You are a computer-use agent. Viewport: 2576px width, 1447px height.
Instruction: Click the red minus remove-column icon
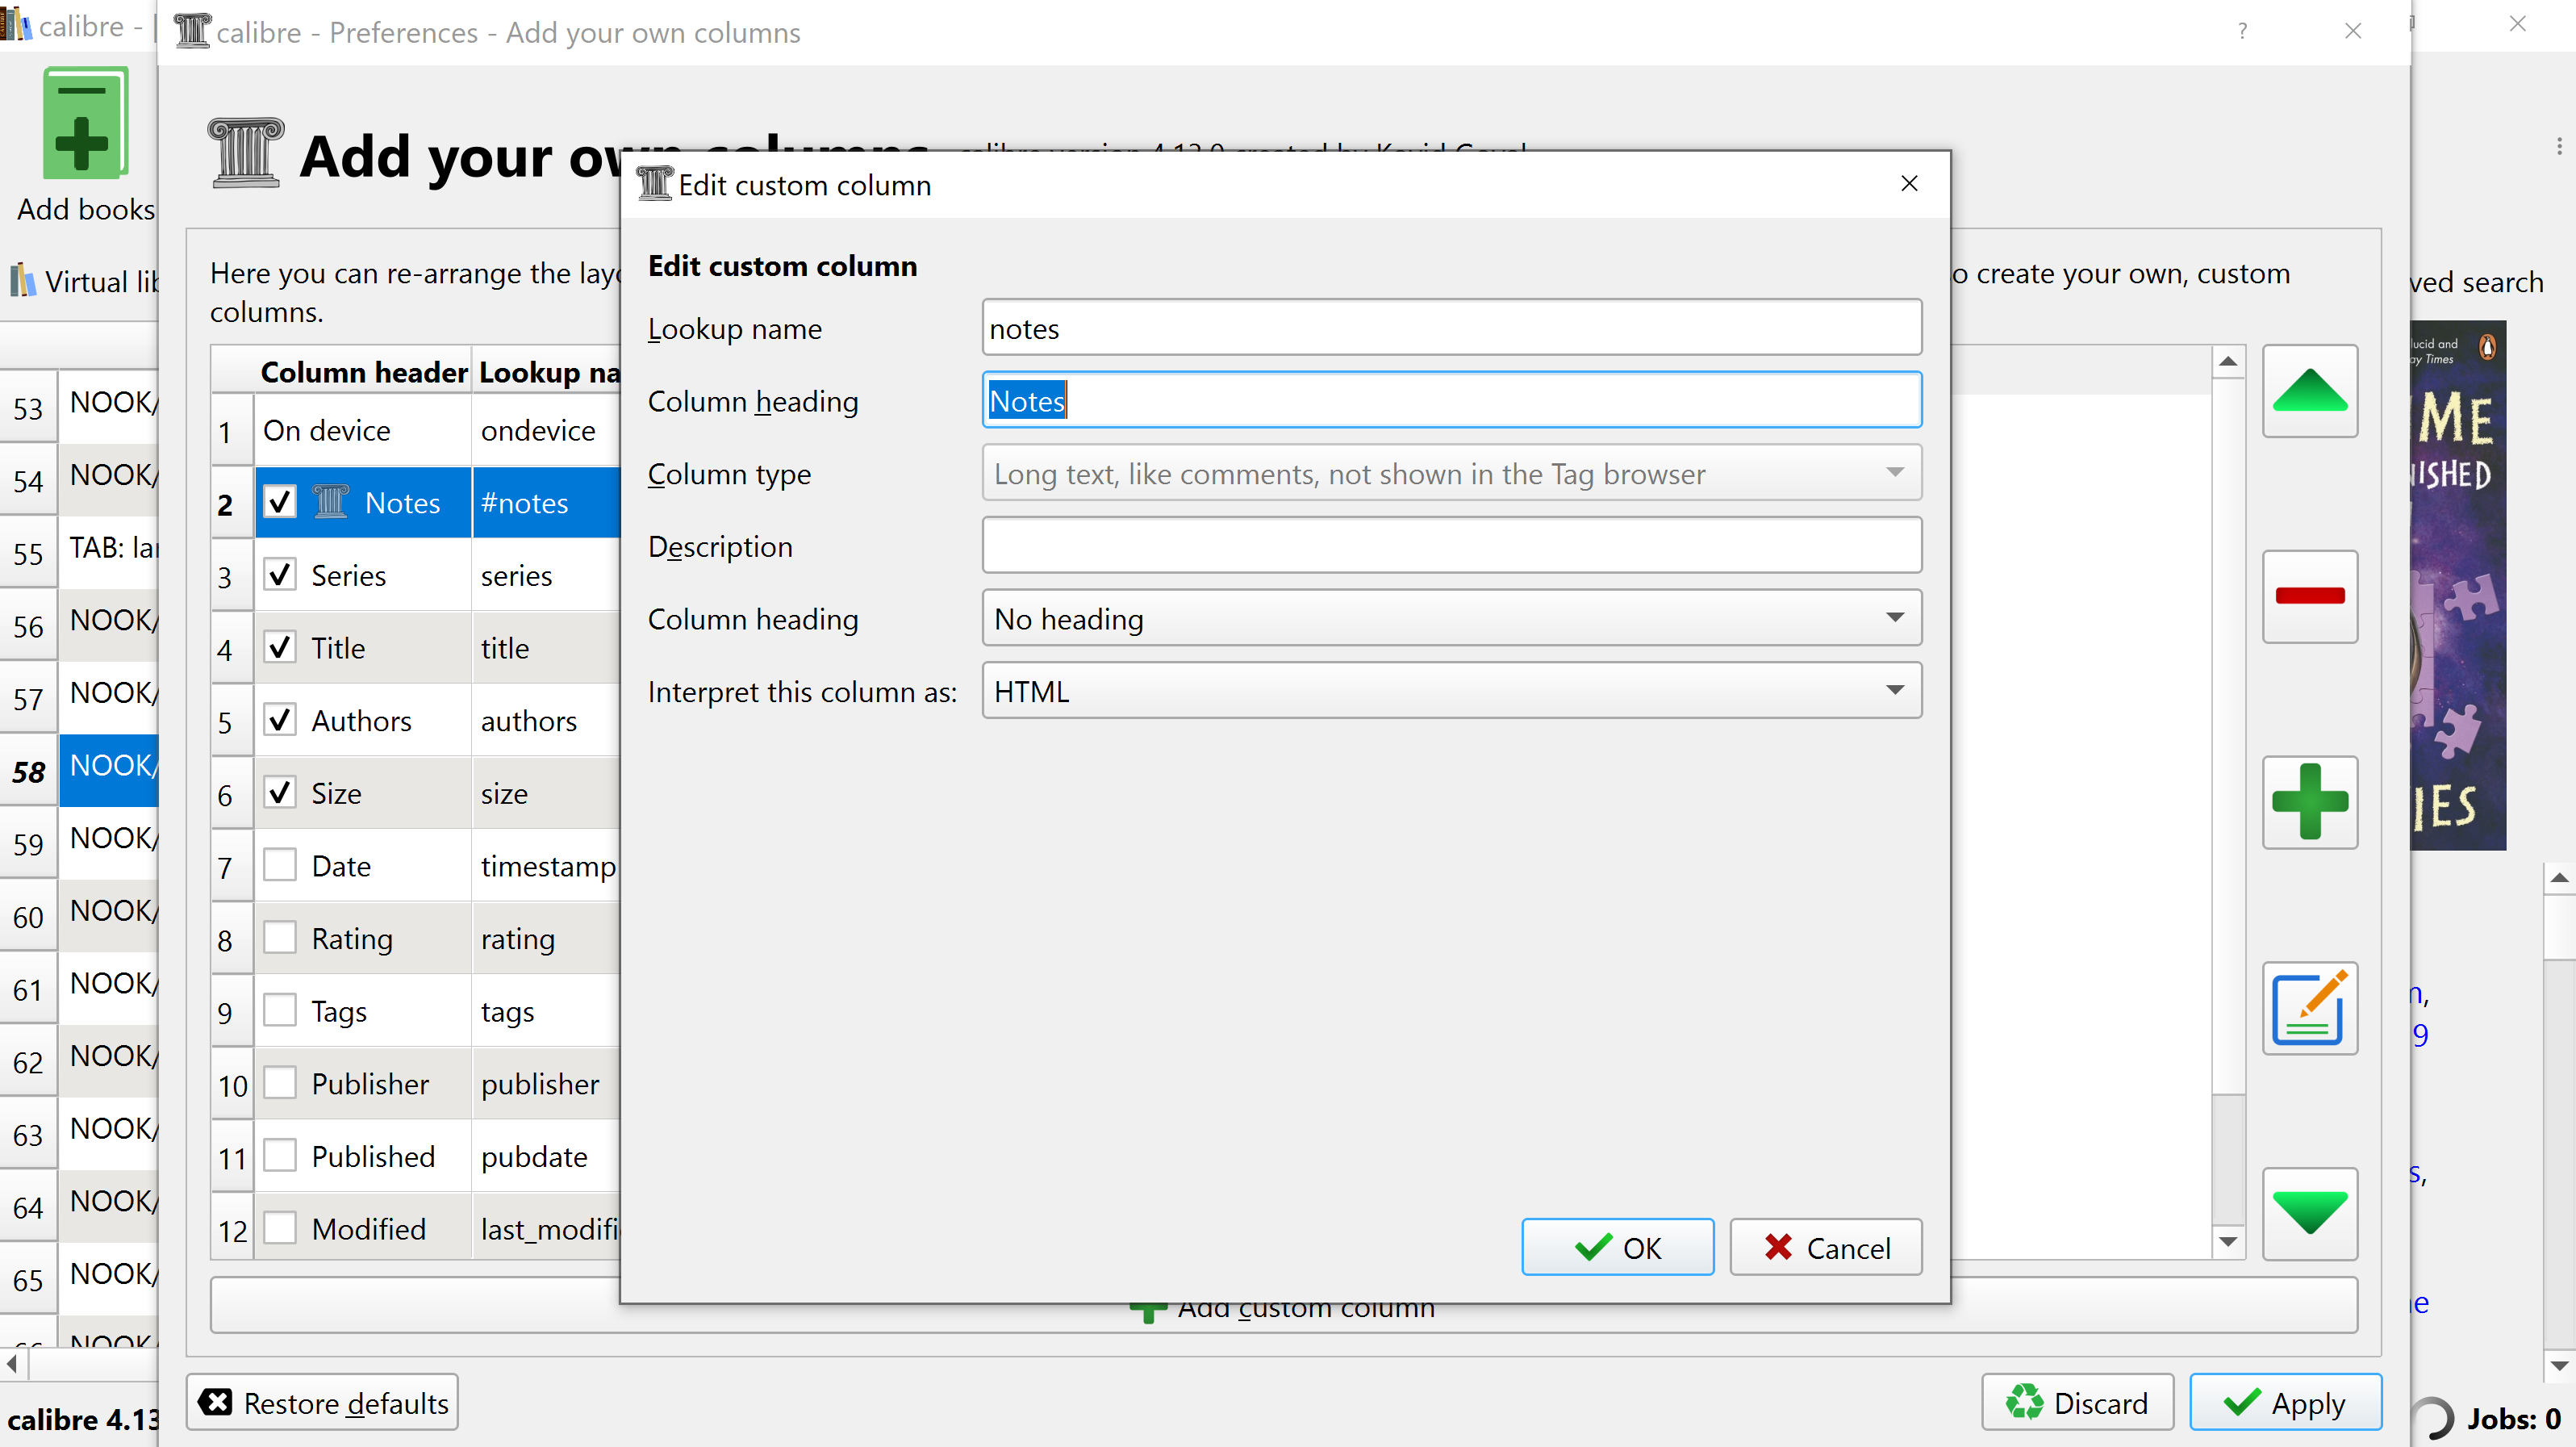(2309, 596)
